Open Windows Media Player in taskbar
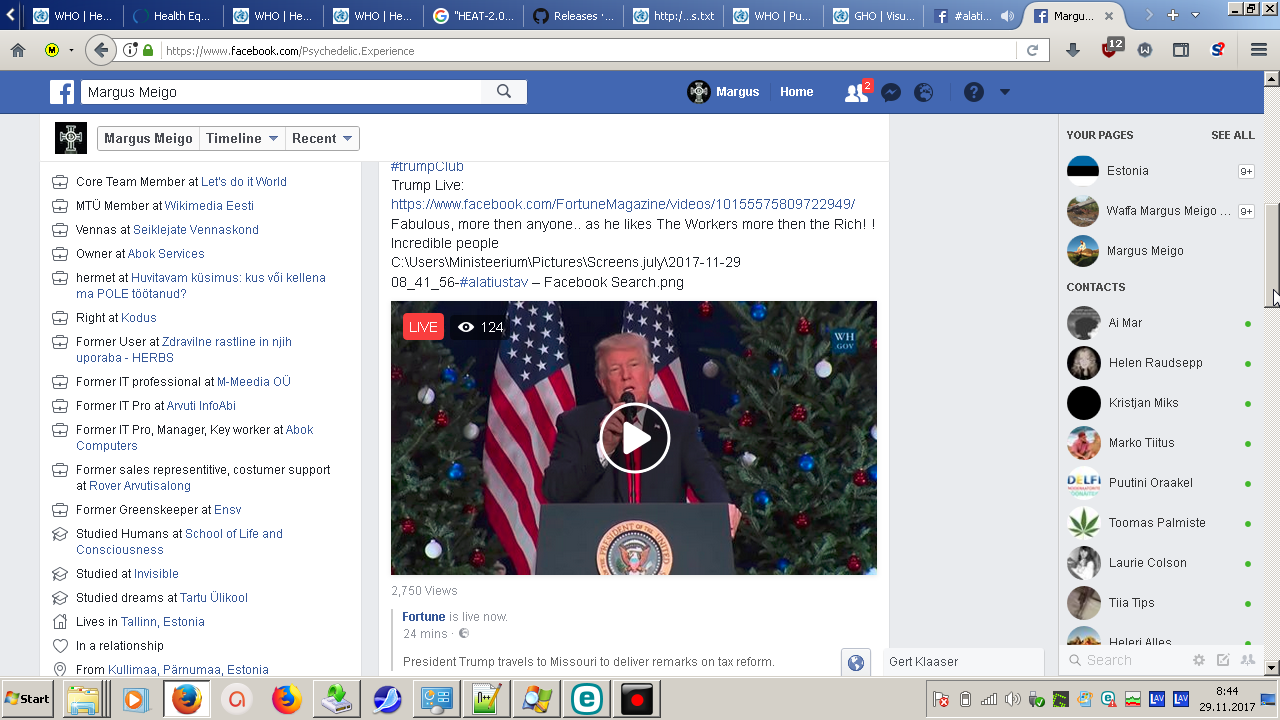The width and height of the screenshot is (1280, 720). [136, 699]
